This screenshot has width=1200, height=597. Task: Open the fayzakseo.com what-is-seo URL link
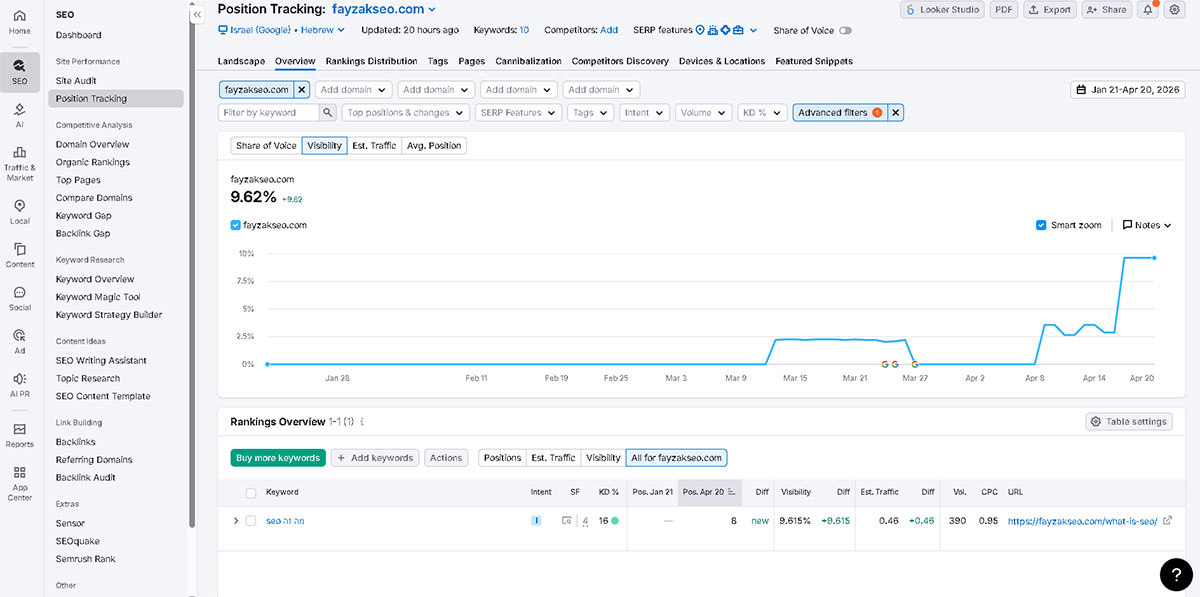[x=1082, y=521]
